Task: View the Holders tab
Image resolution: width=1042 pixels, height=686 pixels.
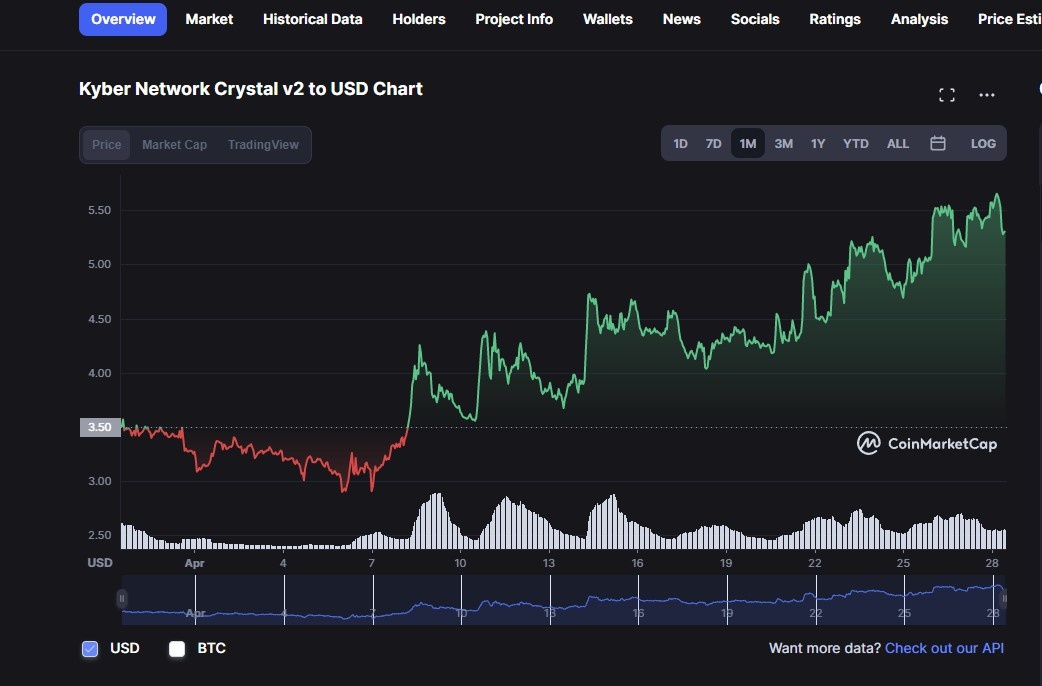Action: pyautogui.click(x=418, y=19)
